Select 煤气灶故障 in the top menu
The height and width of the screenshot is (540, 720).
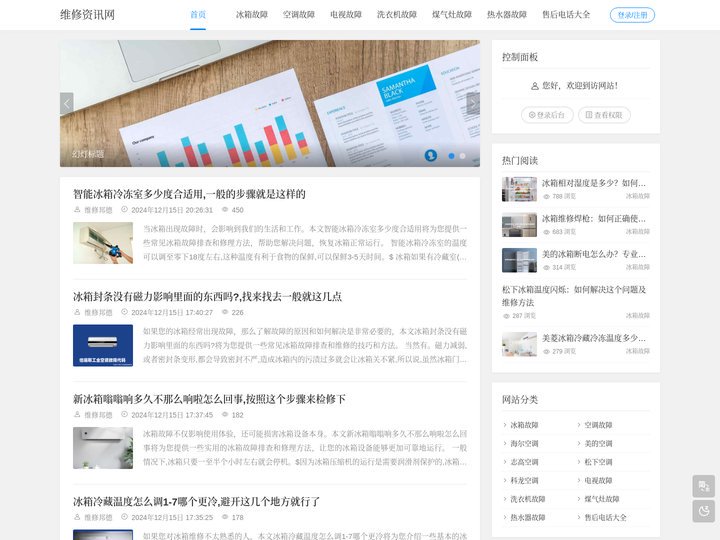click(452, 15)
